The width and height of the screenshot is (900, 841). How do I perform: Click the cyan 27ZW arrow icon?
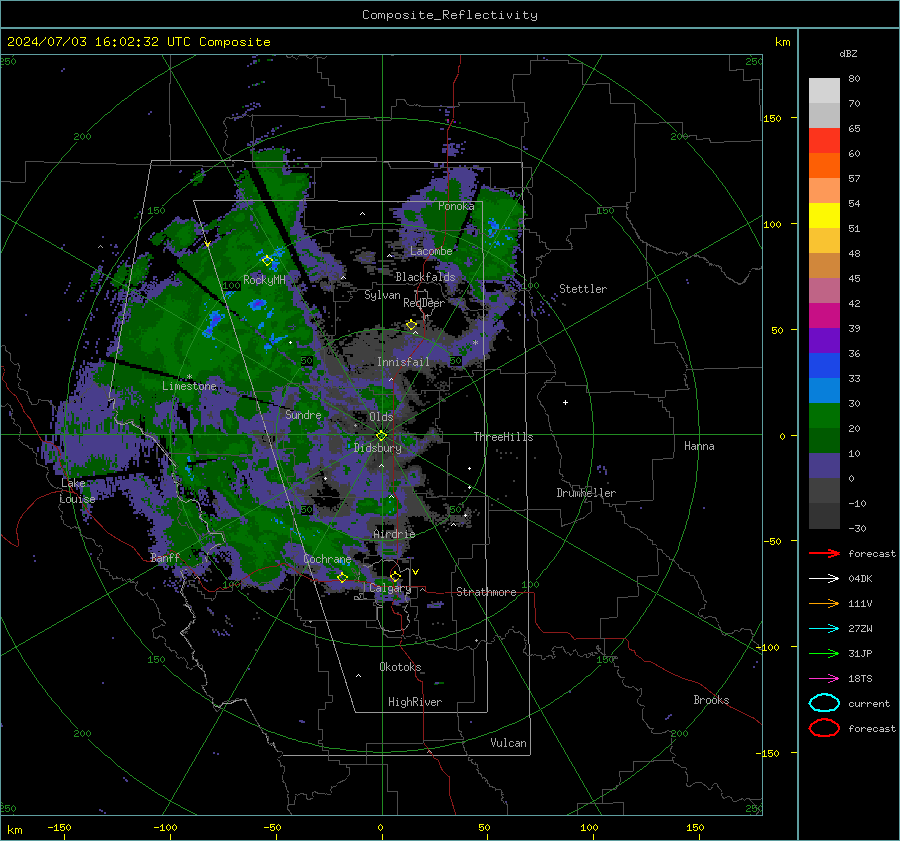[x=824, y=629]
